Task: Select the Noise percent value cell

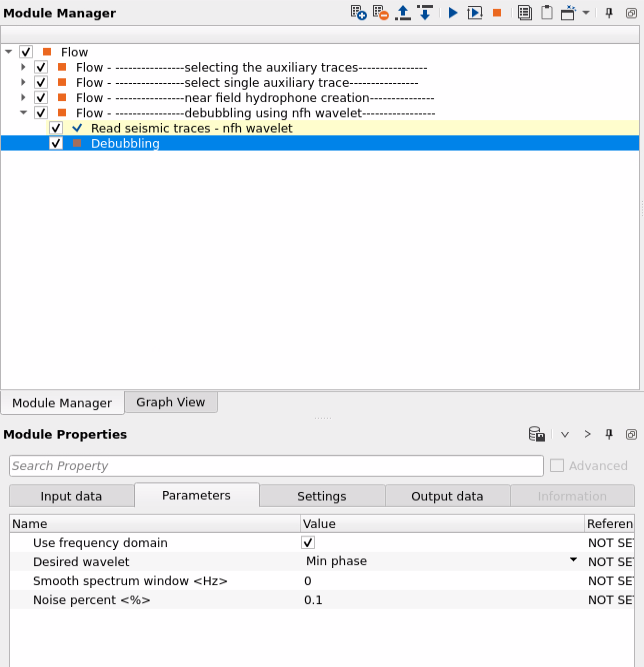Action: pos(440,600)
